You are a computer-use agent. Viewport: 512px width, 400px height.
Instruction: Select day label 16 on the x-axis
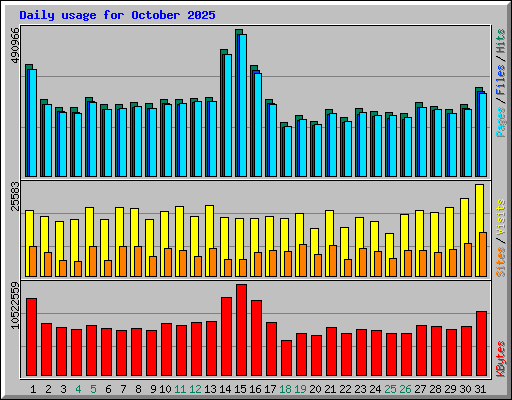[x=255, y=389]
